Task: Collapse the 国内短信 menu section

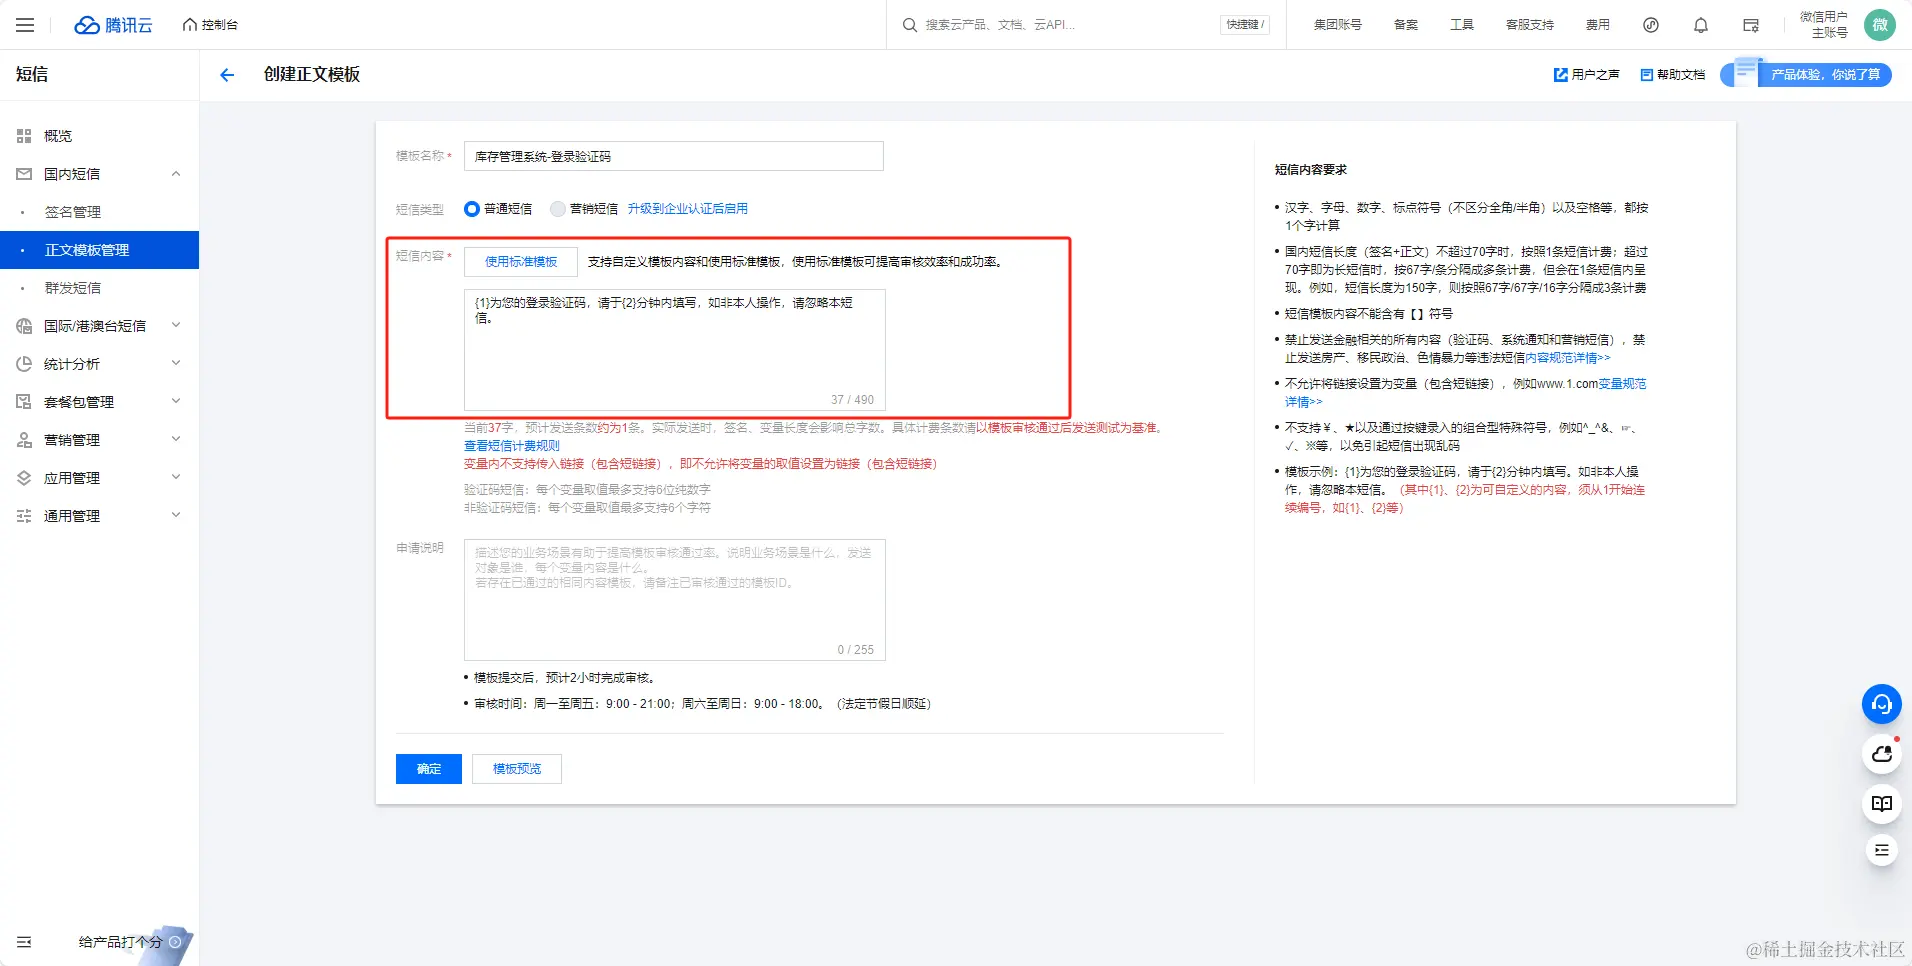Action: [176, 174]
